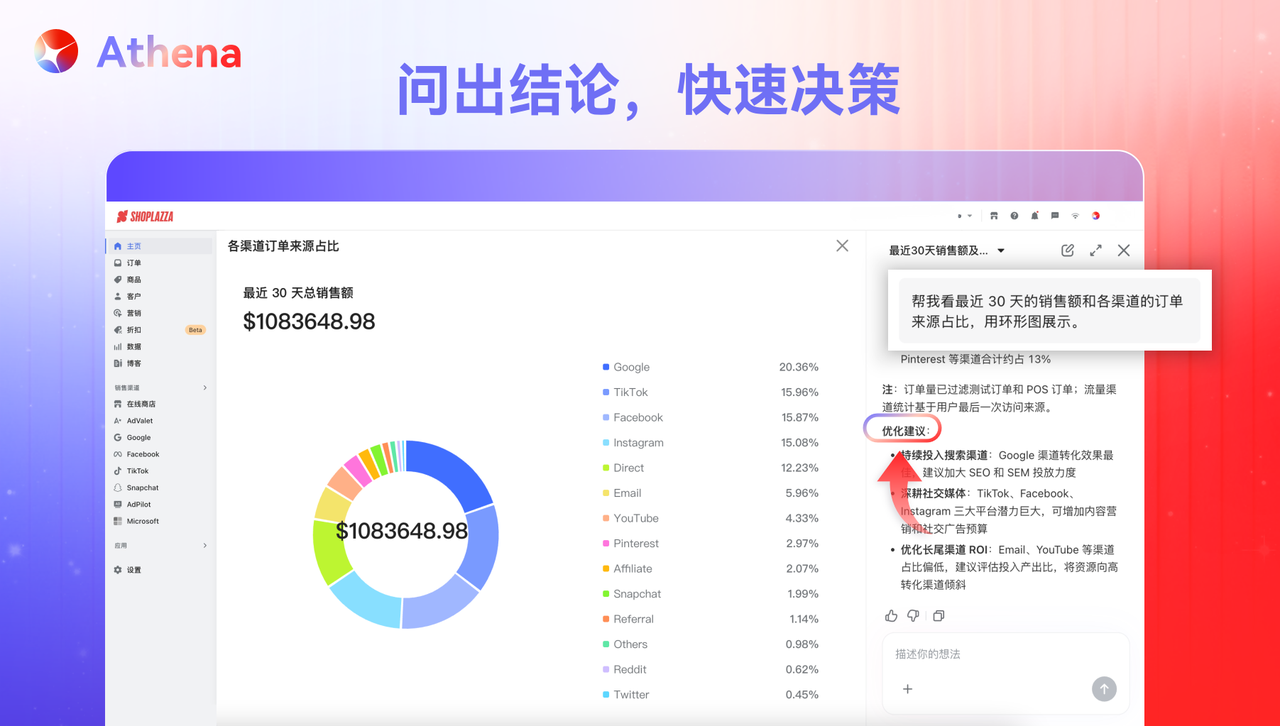This screenshot has width=1280, height=726.
Task: Copy the assistant response
Action: [938, 616]
